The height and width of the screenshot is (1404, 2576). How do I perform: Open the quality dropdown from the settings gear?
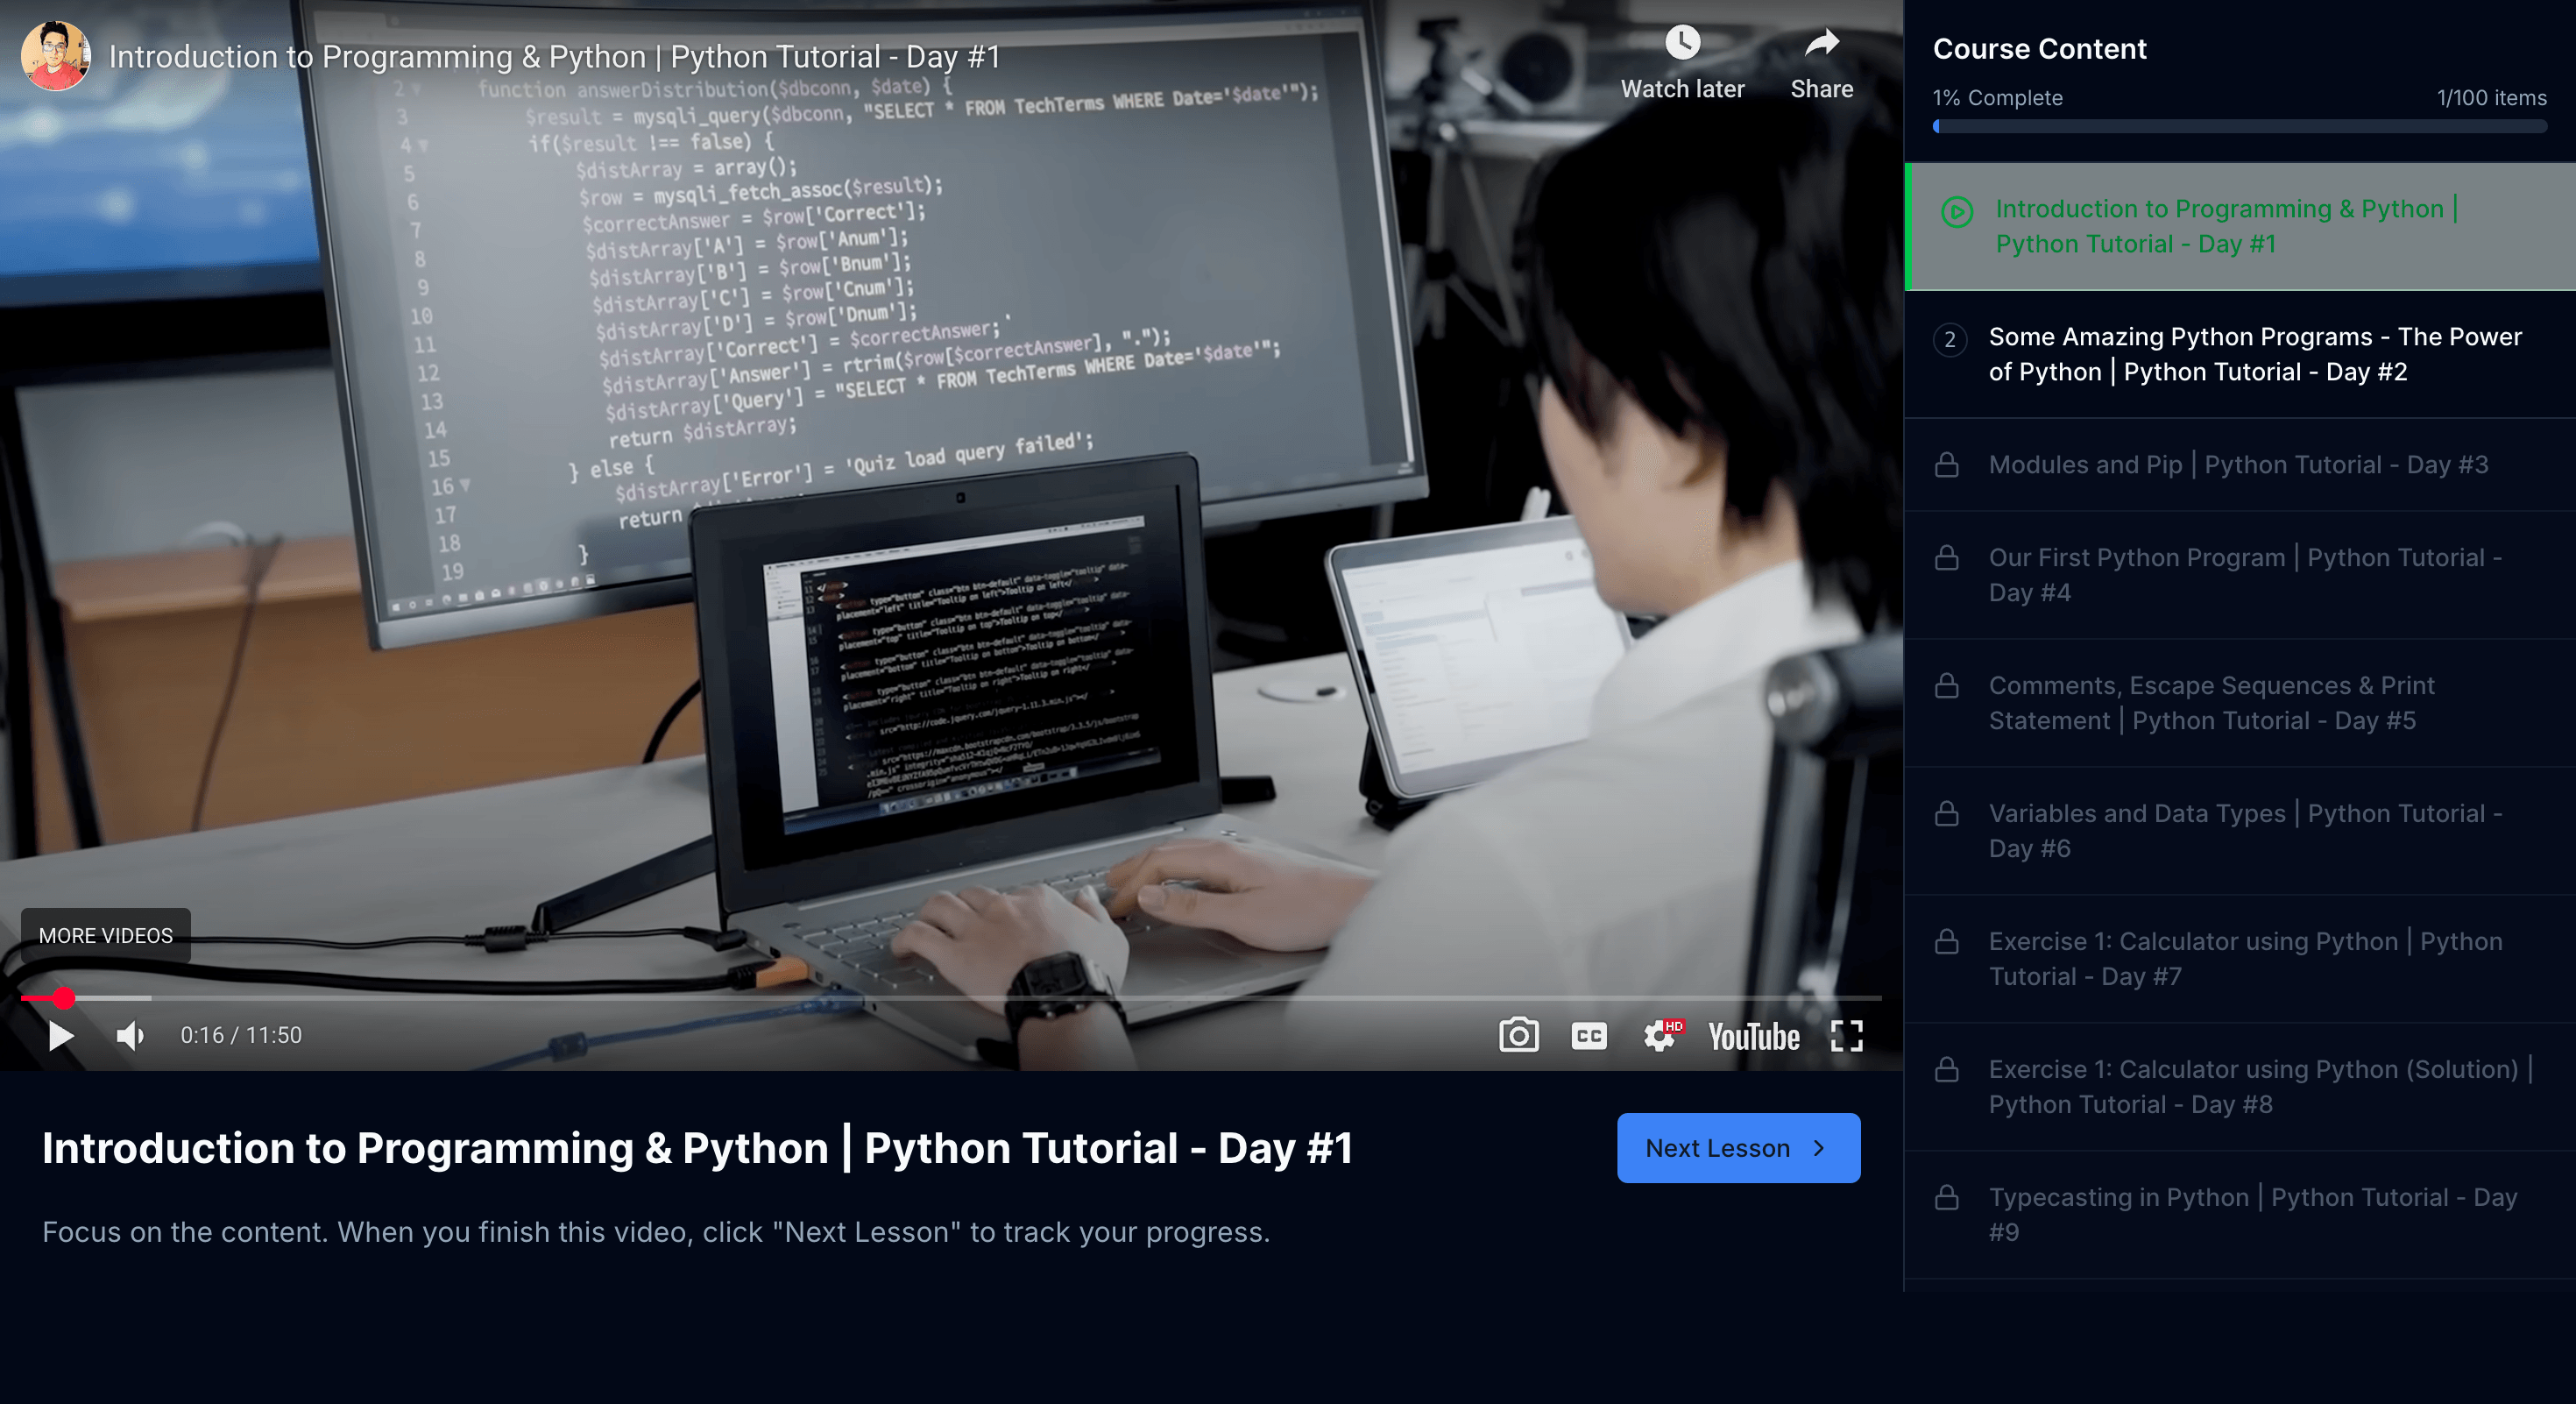point(1660,1036)
